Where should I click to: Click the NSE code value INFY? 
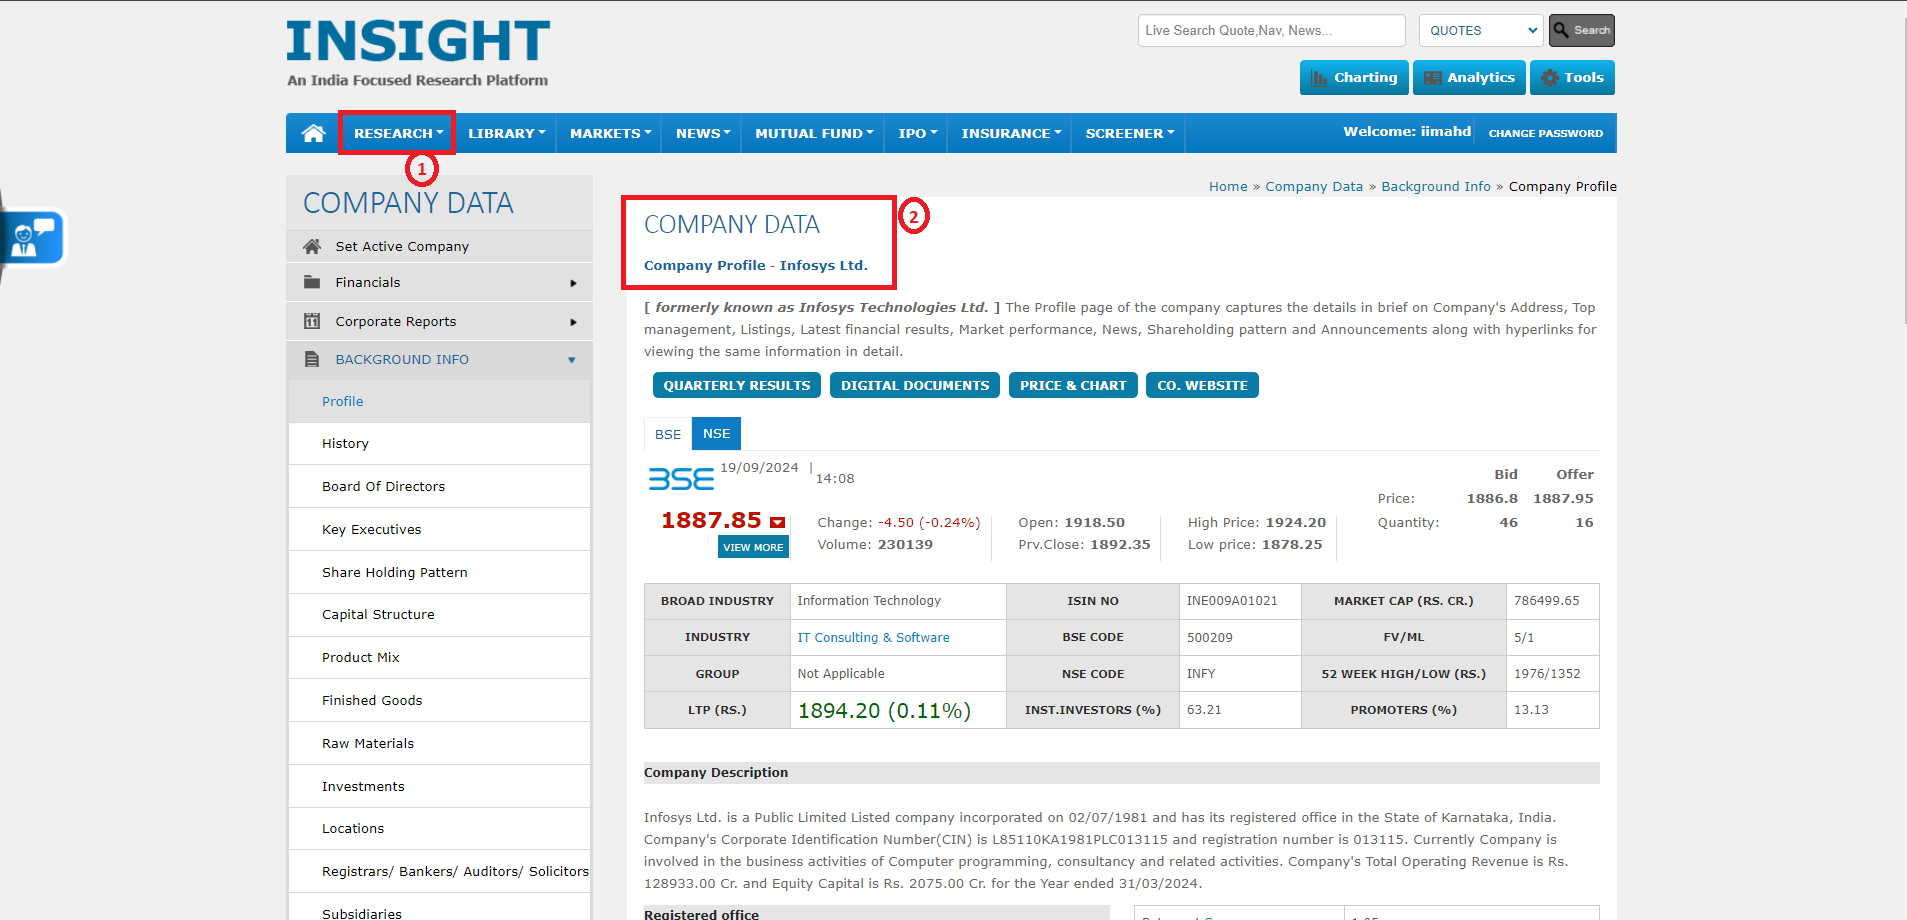pos(1201,674)
